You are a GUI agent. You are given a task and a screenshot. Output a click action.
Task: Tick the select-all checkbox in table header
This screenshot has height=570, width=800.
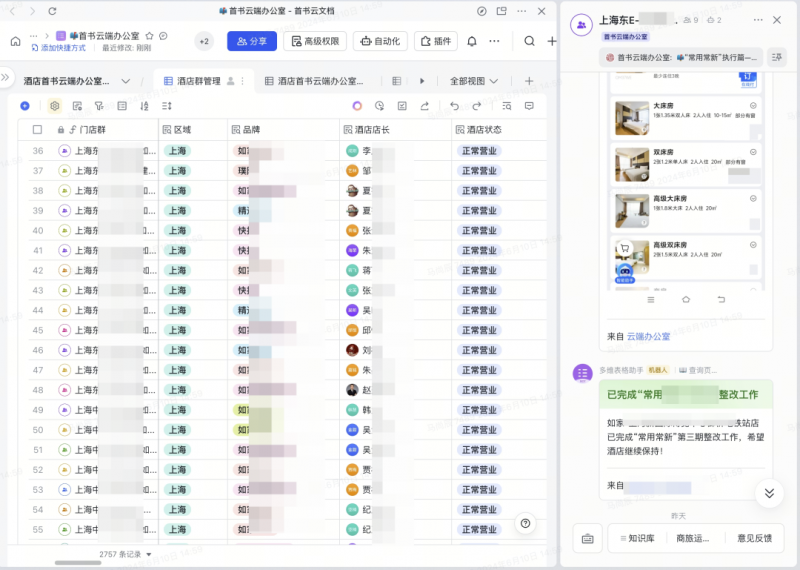point(37,130)
